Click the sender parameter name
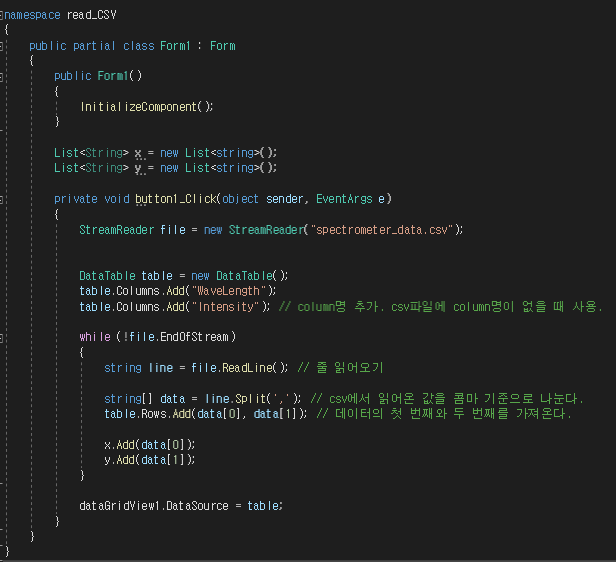This screenshot has width=616, height=562. coord(284,199)
